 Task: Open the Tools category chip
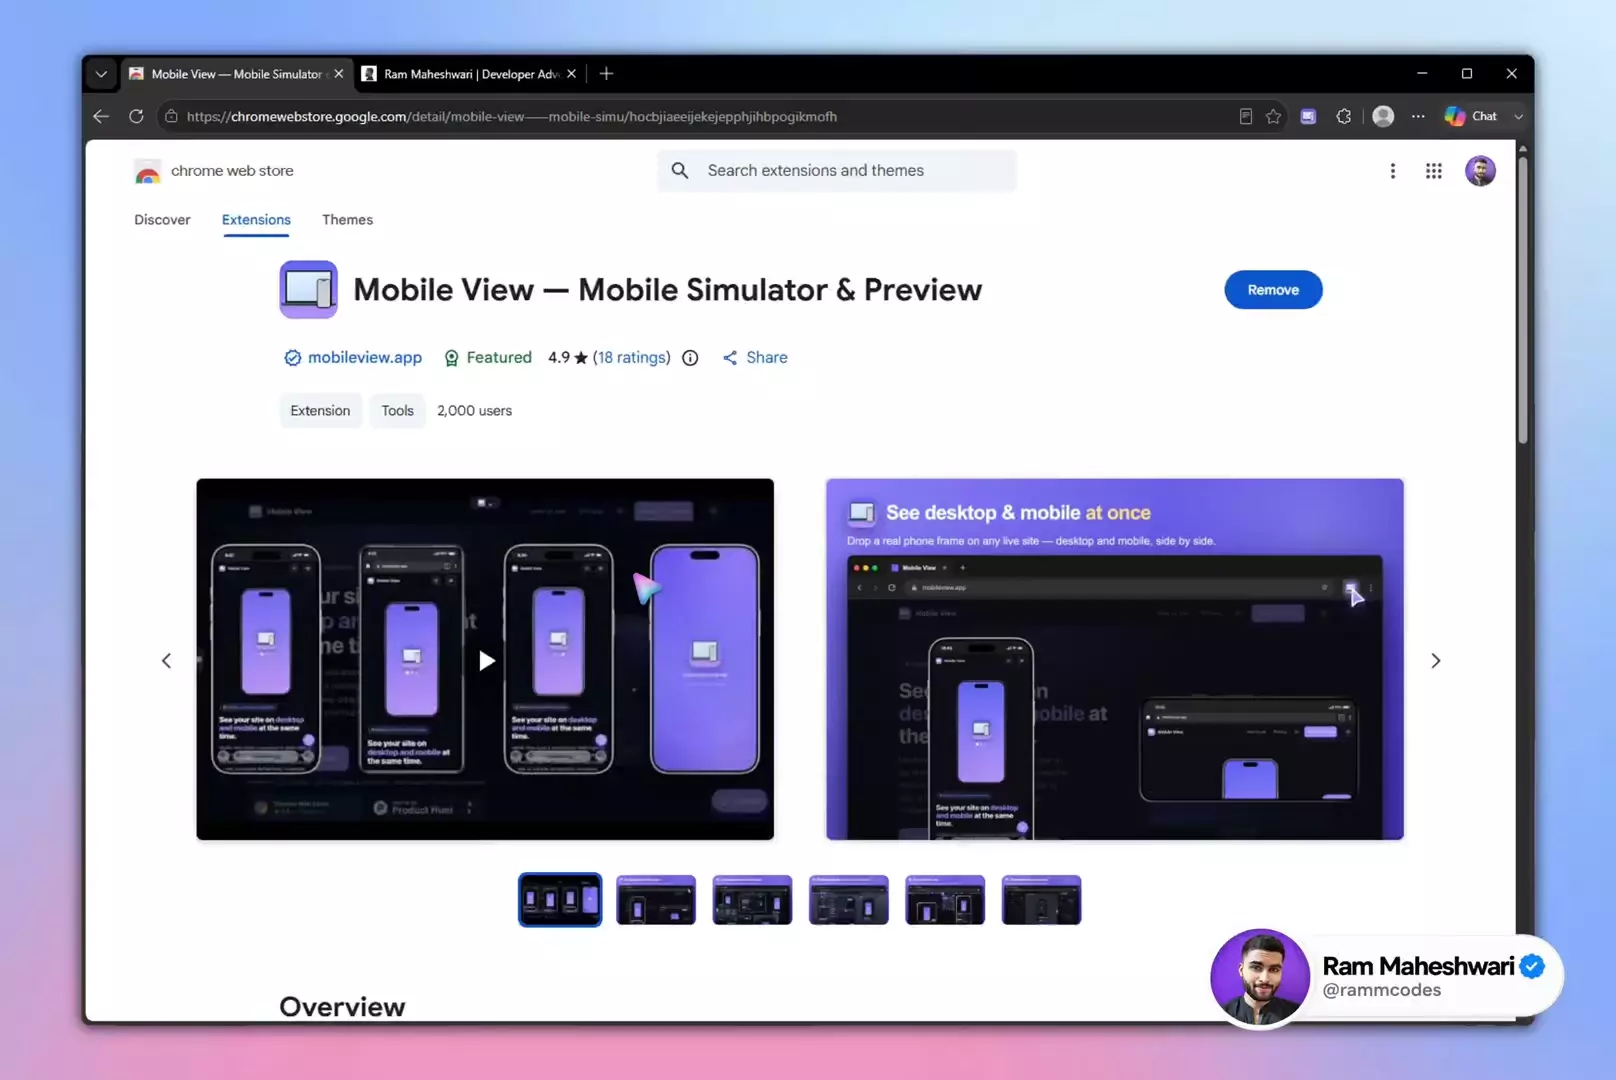(397, 411)
